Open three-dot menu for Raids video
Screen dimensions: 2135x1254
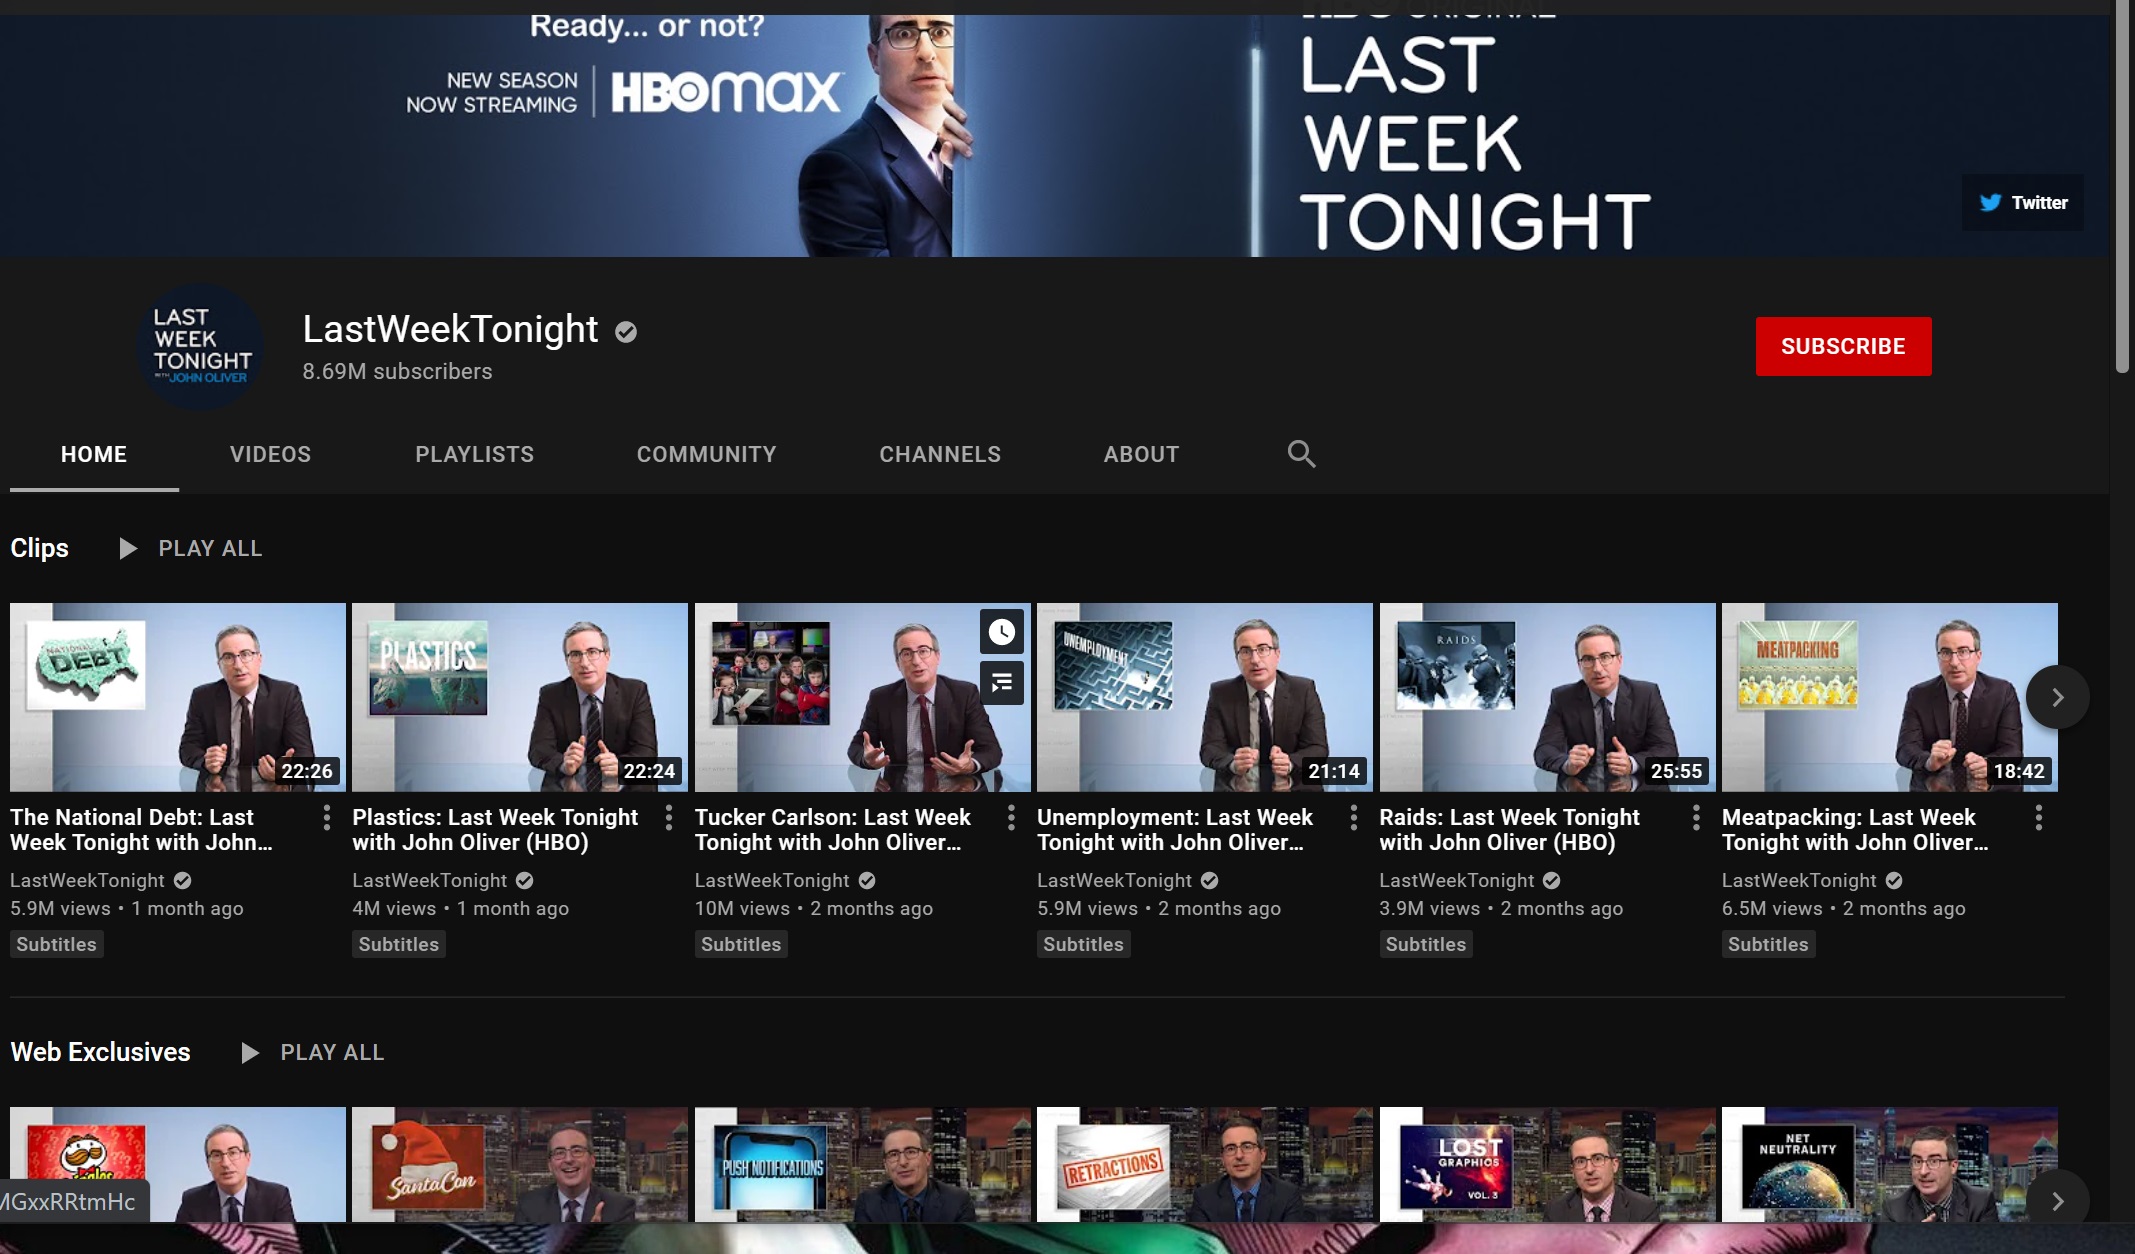[x=1696, y=818]
